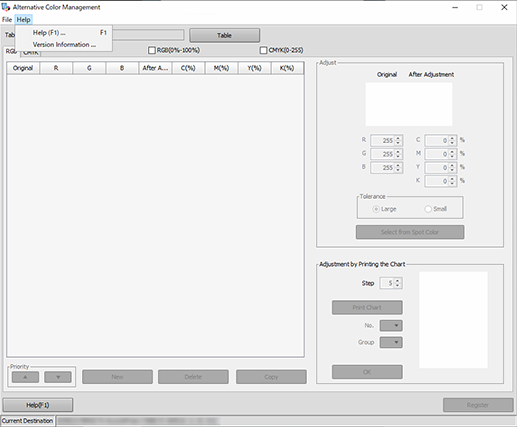This screenshot has height=427, width=517.
Task: Enable the CMYK(0-255) checkbox
Action: (263, 50)
